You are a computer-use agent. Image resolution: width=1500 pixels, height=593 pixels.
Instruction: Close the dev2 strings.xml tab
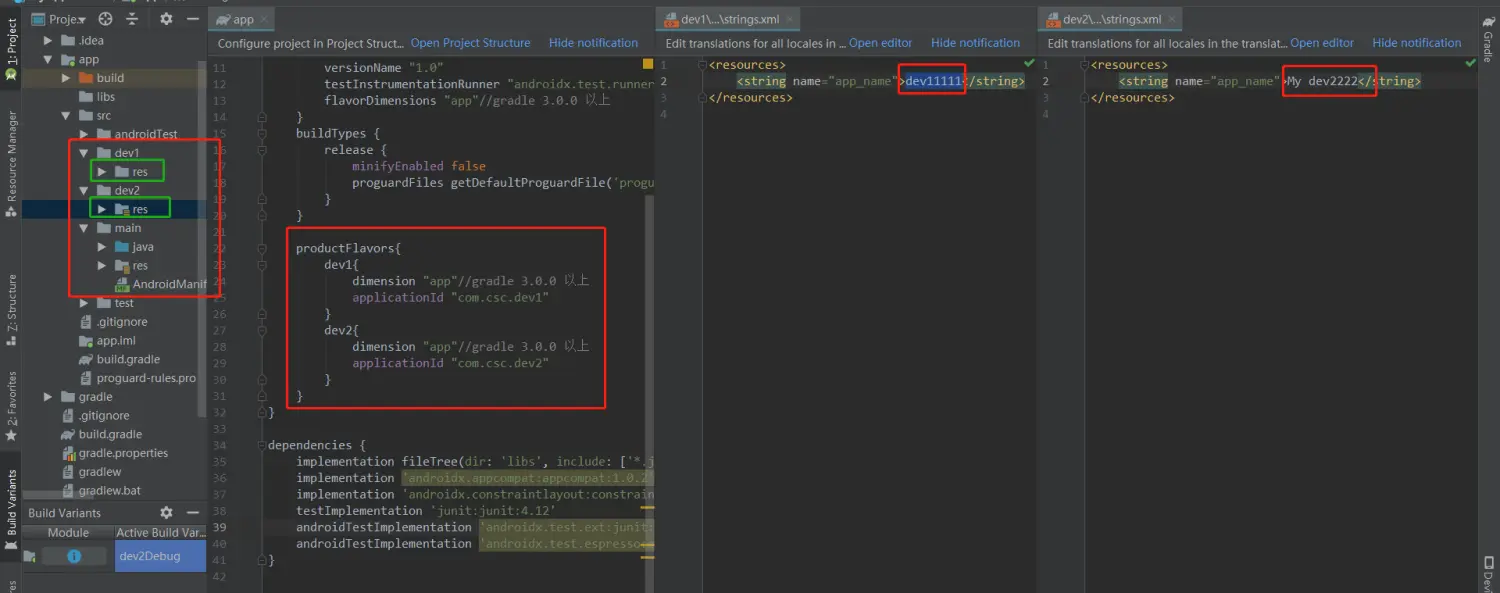(1173, 19)
